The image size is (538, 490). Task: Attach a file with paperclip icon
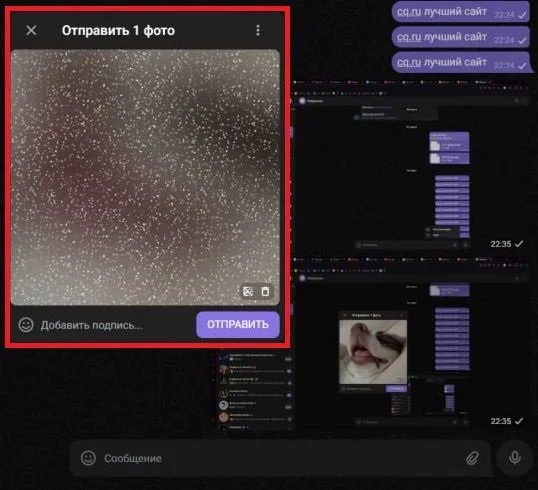tap(472, 458)
